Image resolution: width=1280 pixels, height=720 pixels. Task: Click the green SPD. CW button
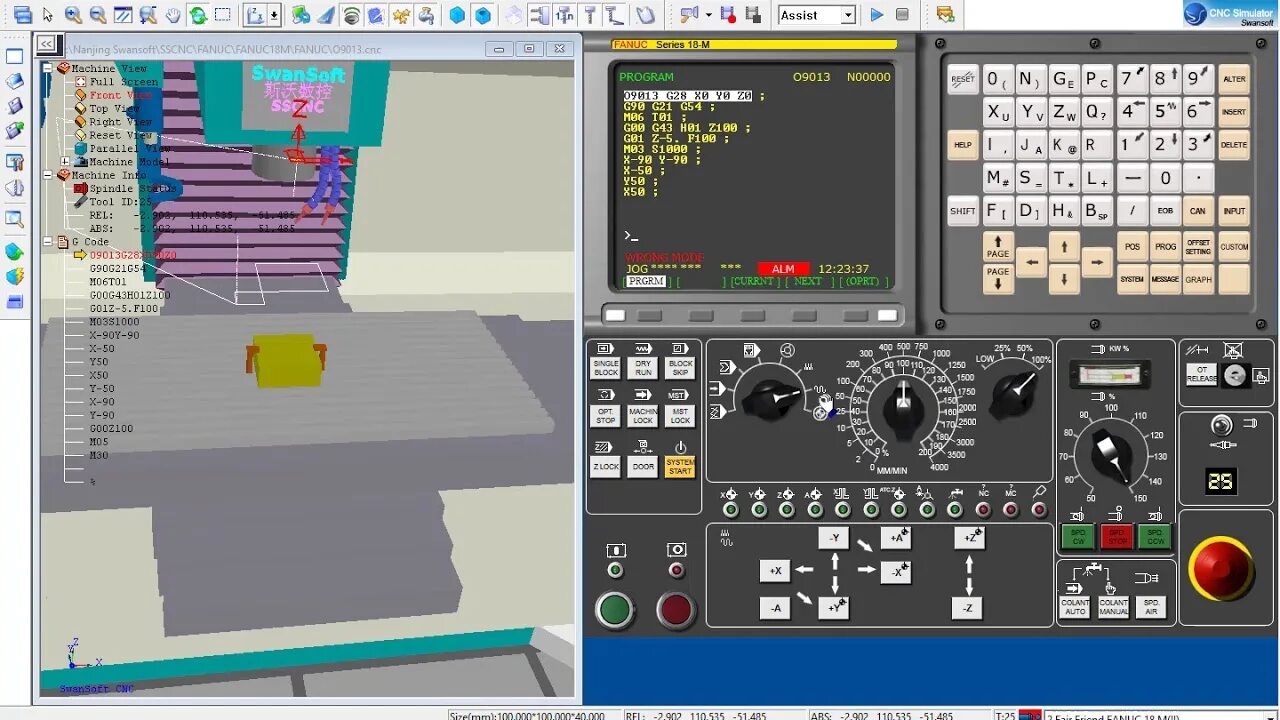click(x=1078, y=537)
